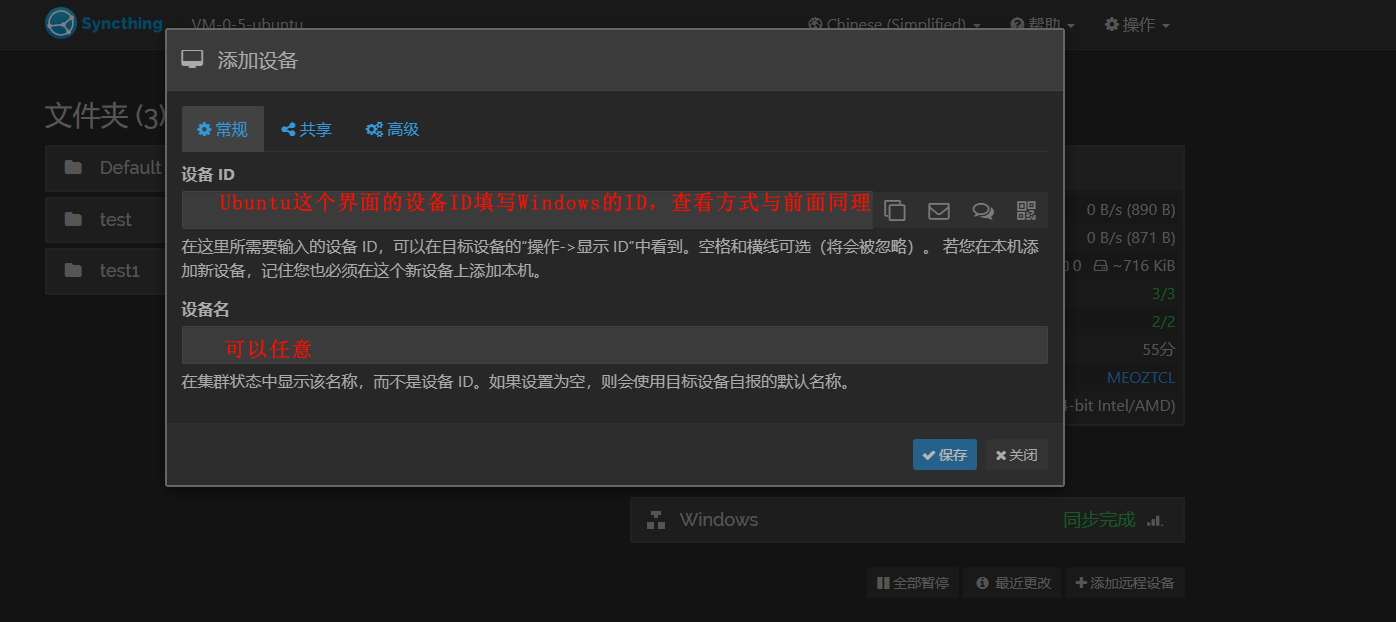
Task: Click the 同步完成 status text
Action: (1100, 520)
